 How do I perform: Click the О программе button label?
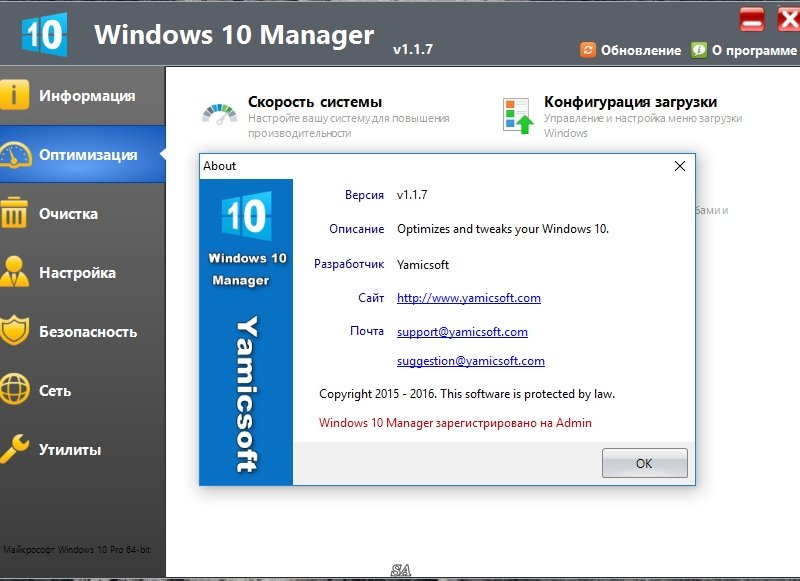click(x=754, y=50)
